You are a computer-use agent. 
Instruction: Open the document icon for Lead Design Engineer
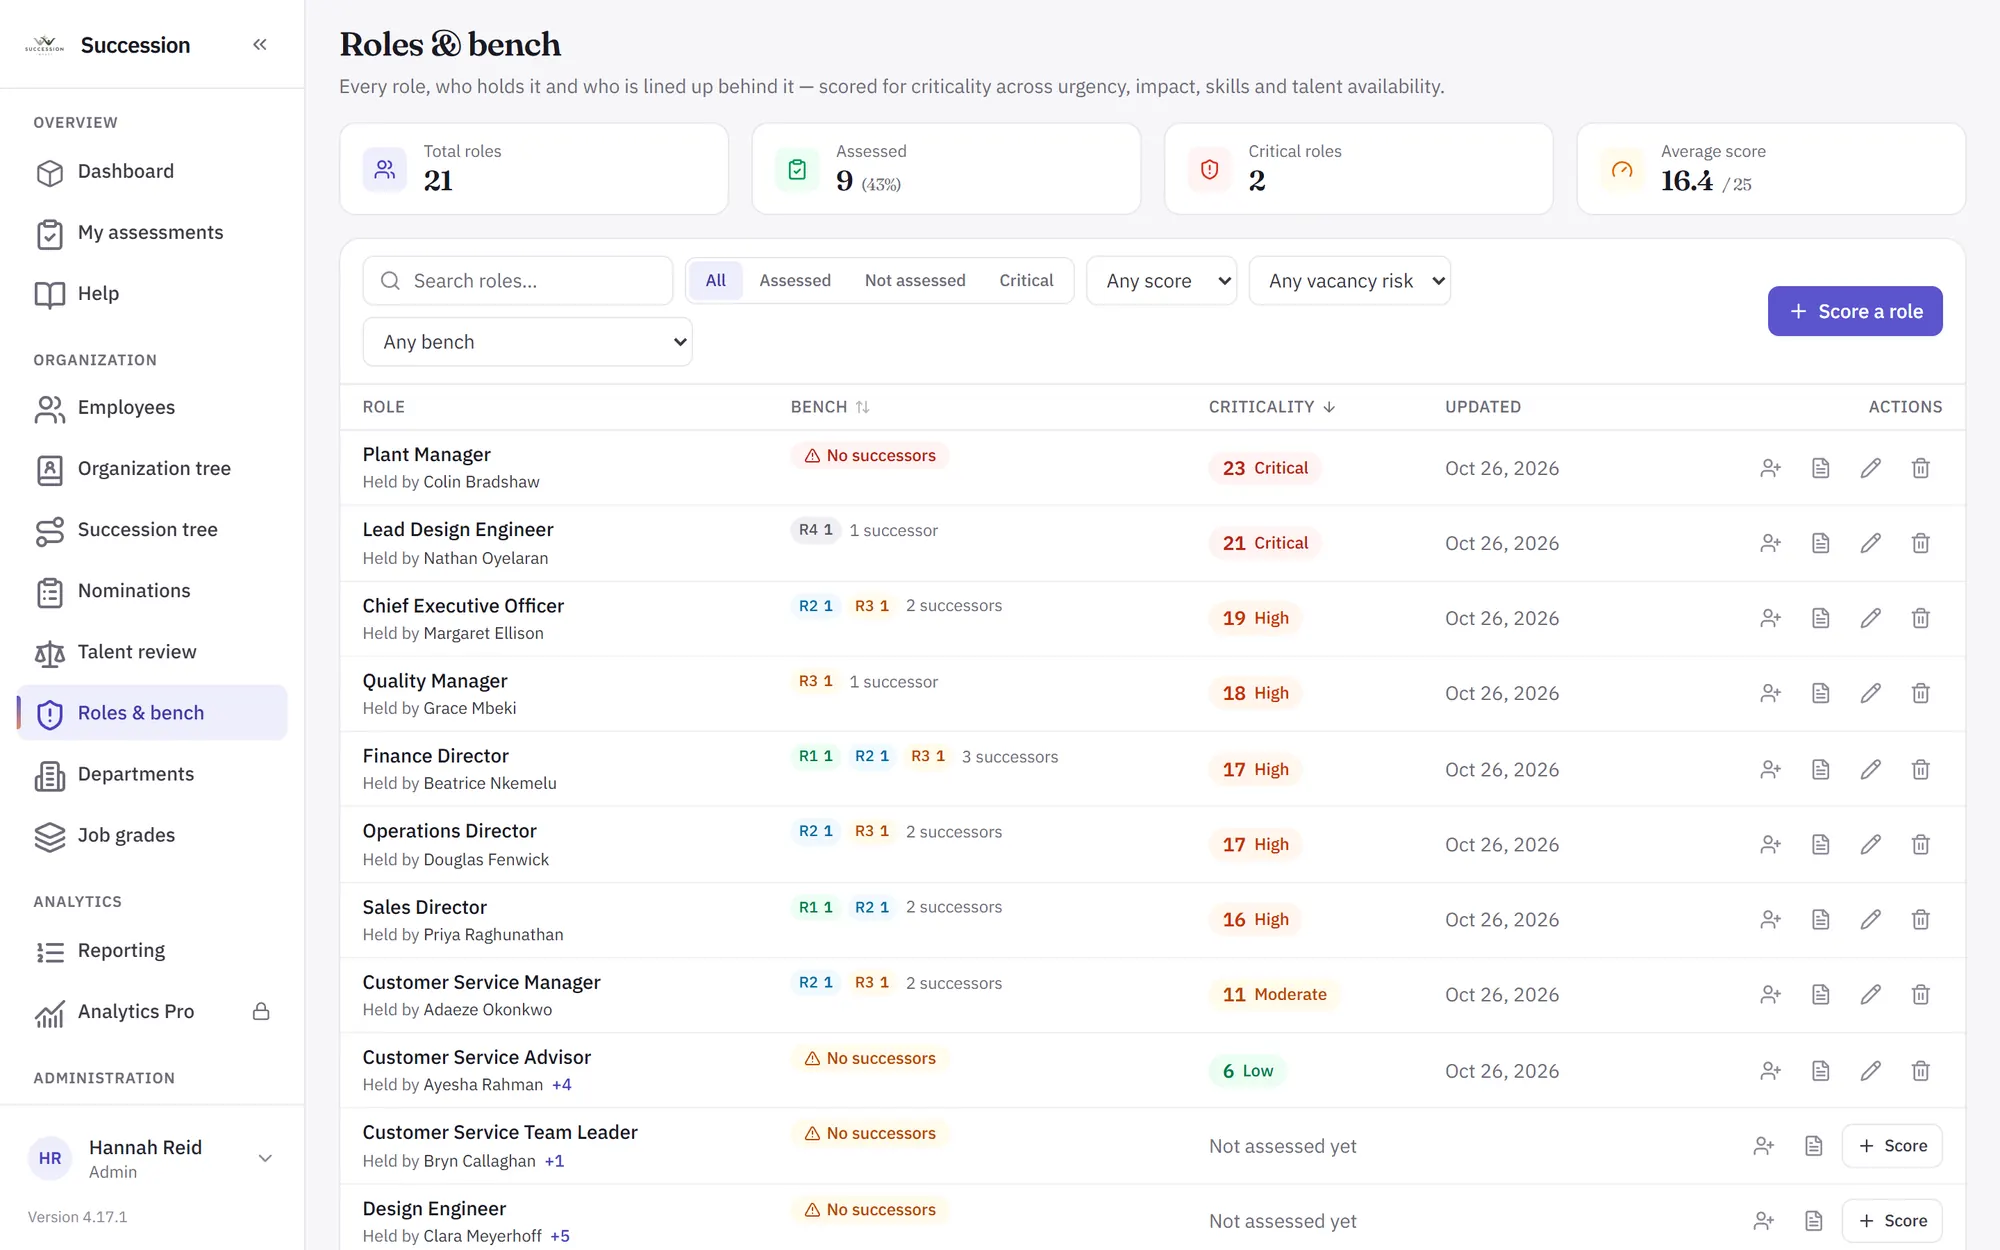pyautogui.click(x=1821, y=543)
